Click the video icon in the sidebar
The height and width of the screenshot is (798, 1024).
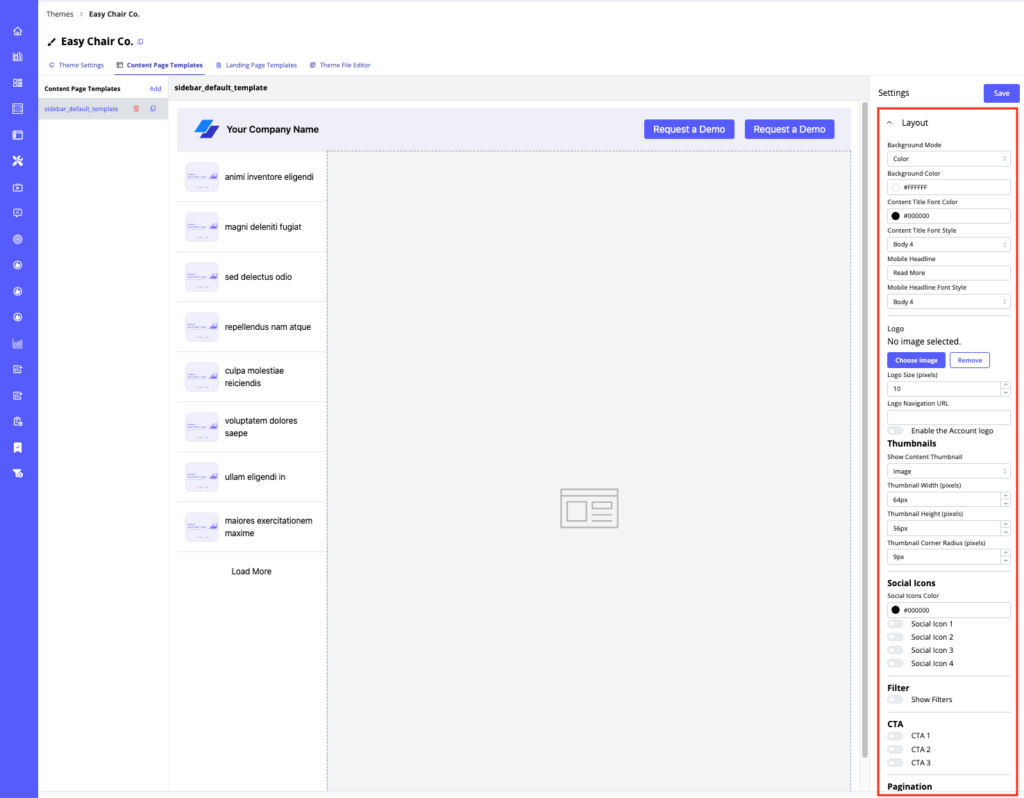16,187
